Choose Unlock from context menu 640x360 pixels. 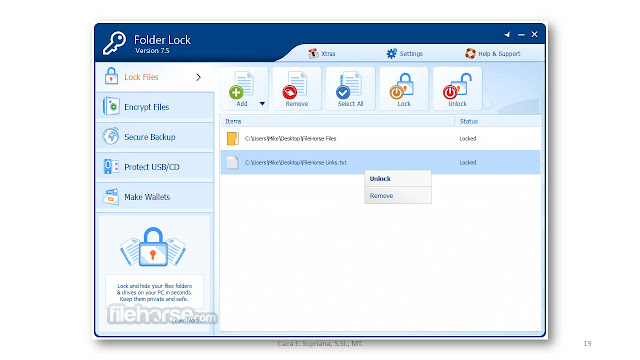point(398,179)
